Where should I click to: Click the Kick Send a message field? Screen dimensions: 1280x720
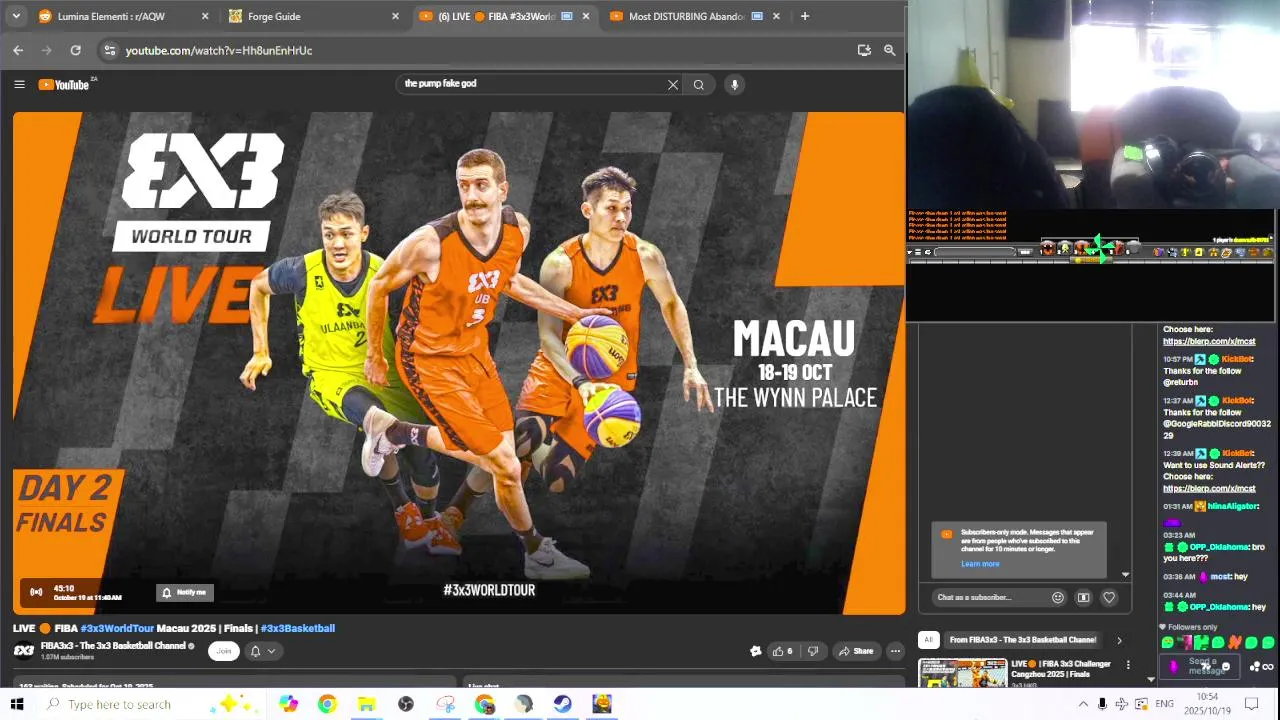click(1201, 666)
